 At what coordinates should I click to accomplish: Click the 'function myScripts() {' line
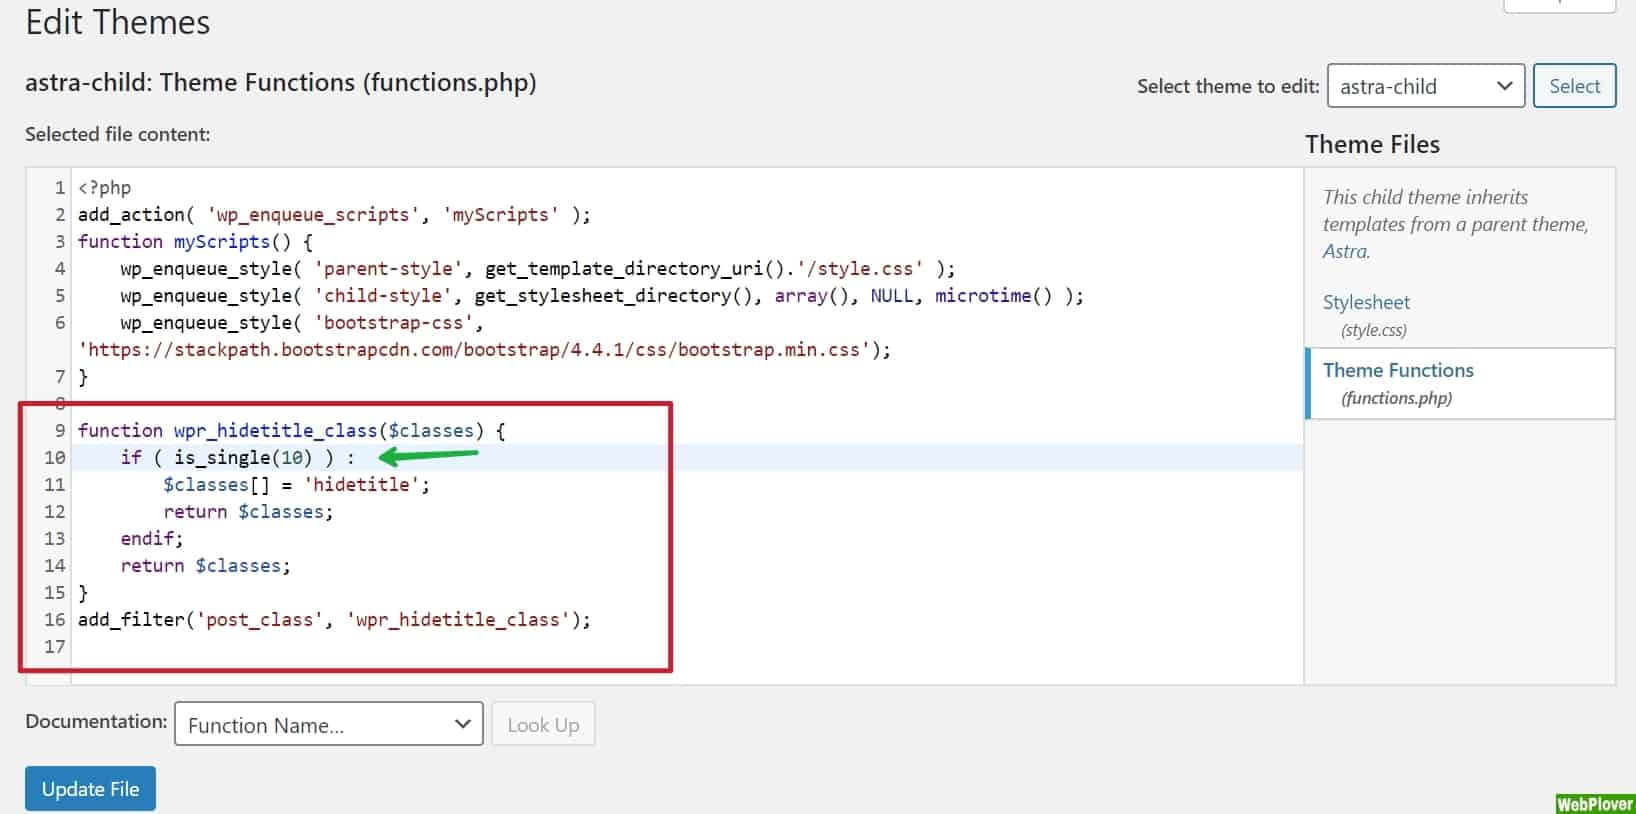[195, 242]
